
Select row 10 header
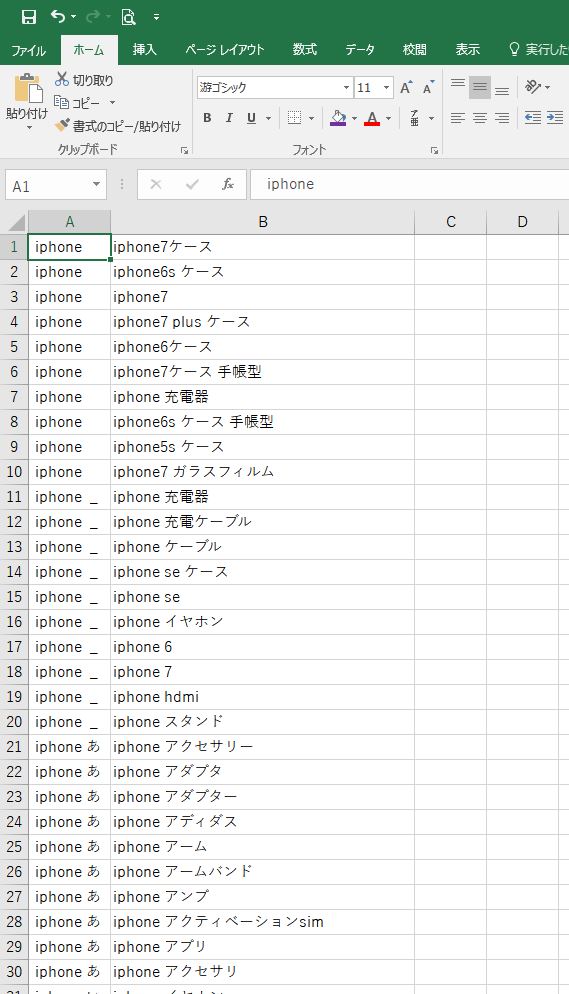(14, 472)
